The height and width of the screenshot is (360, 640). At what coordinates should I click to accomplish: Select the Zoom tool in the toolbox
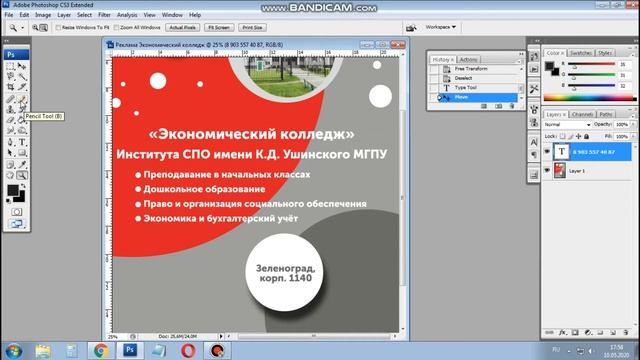pyautogui.click(x=22, y=176)
